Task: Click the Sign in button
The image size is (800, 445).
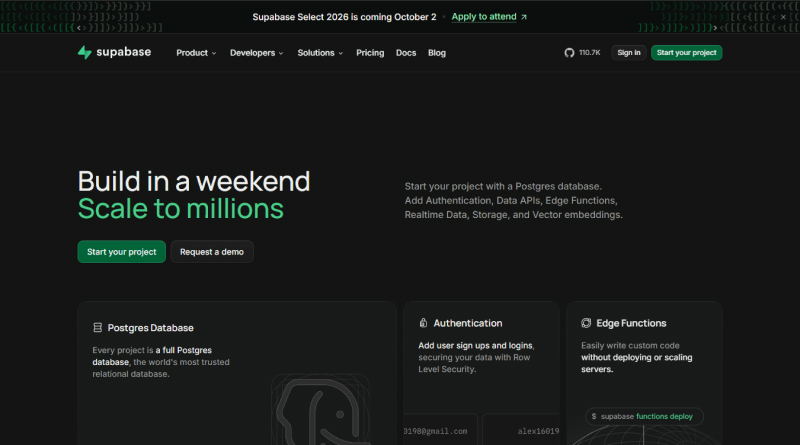Action: (629, 53)
